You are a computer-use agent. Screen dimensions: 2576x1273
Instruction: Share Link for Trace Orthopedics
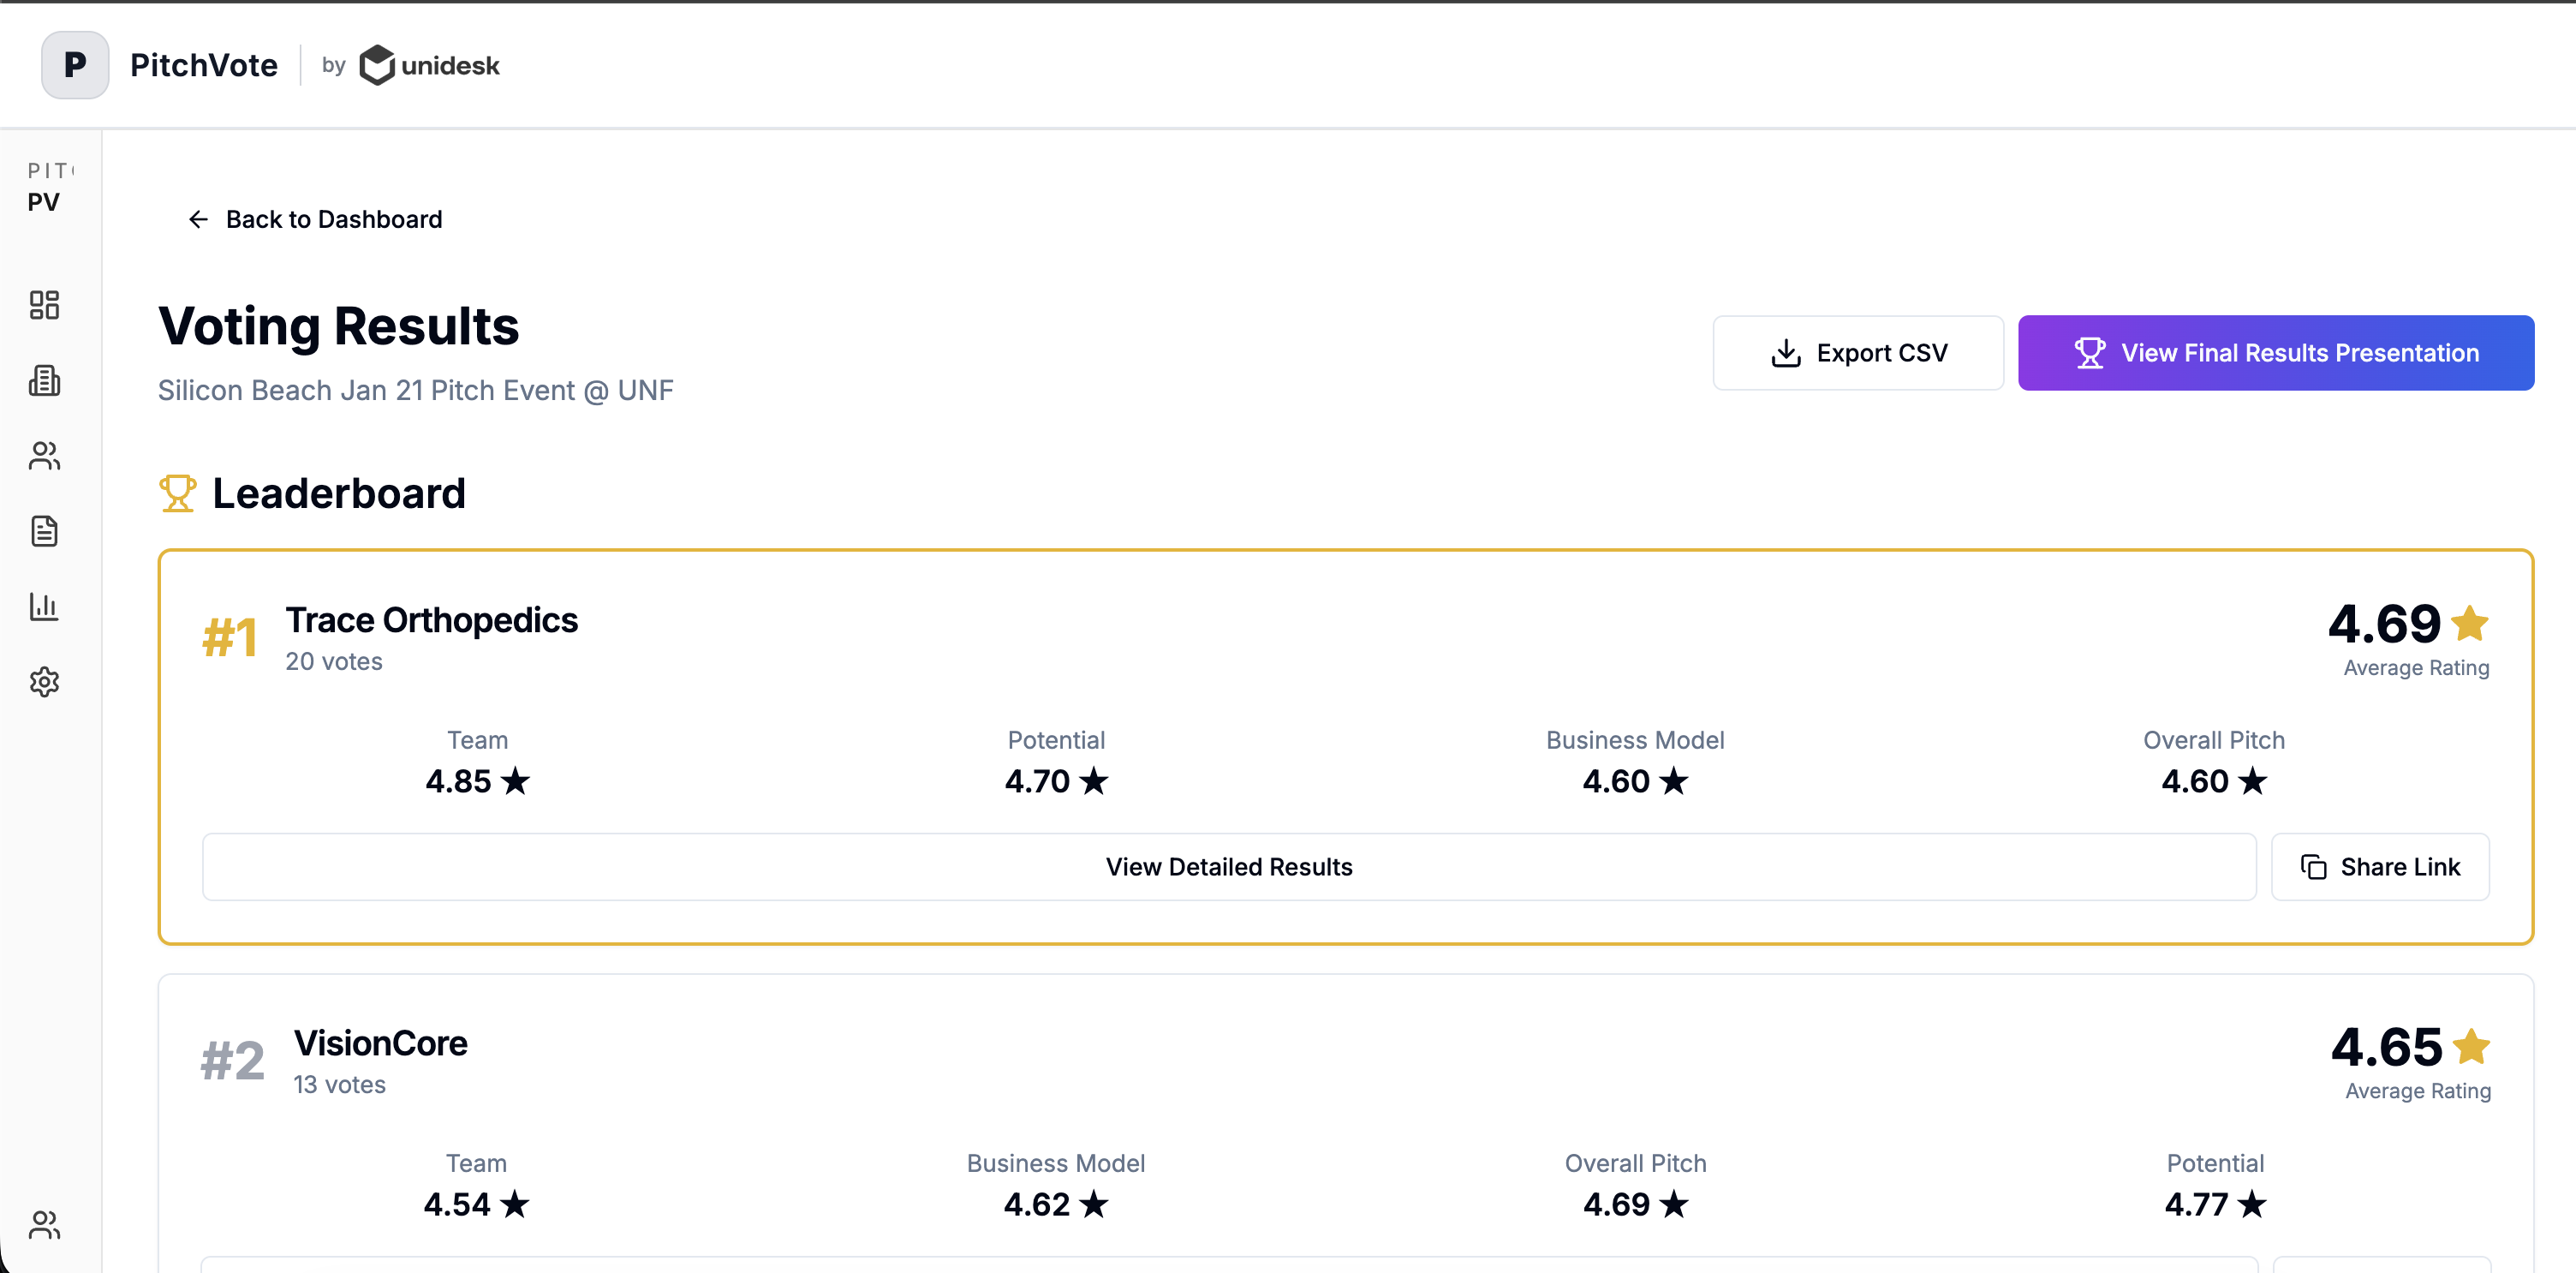pos(2380,867)
